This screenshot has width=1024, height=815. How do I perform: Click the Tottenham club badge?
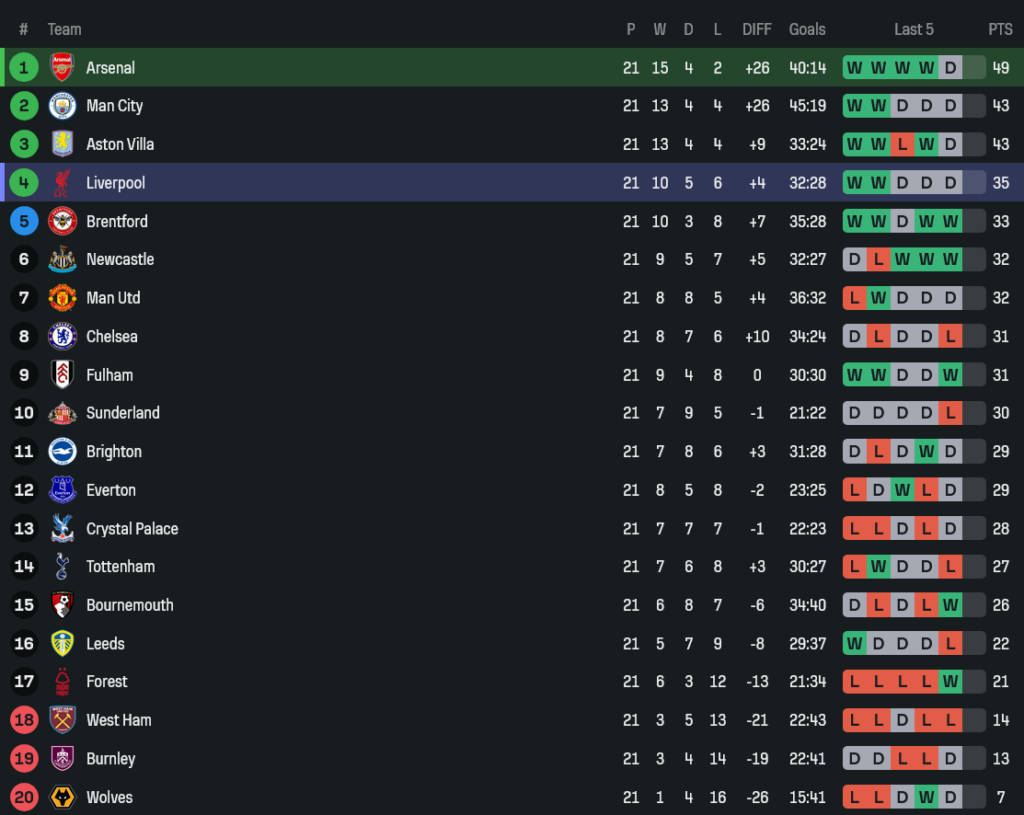[62, 567]
